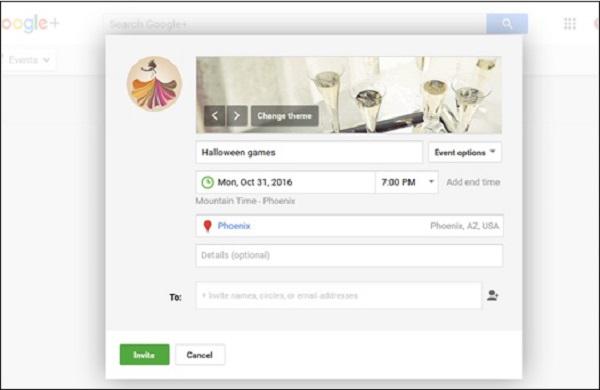The image size is (600, 390).
Task: Click the previous theme arrow
Action: click(215, 116)
